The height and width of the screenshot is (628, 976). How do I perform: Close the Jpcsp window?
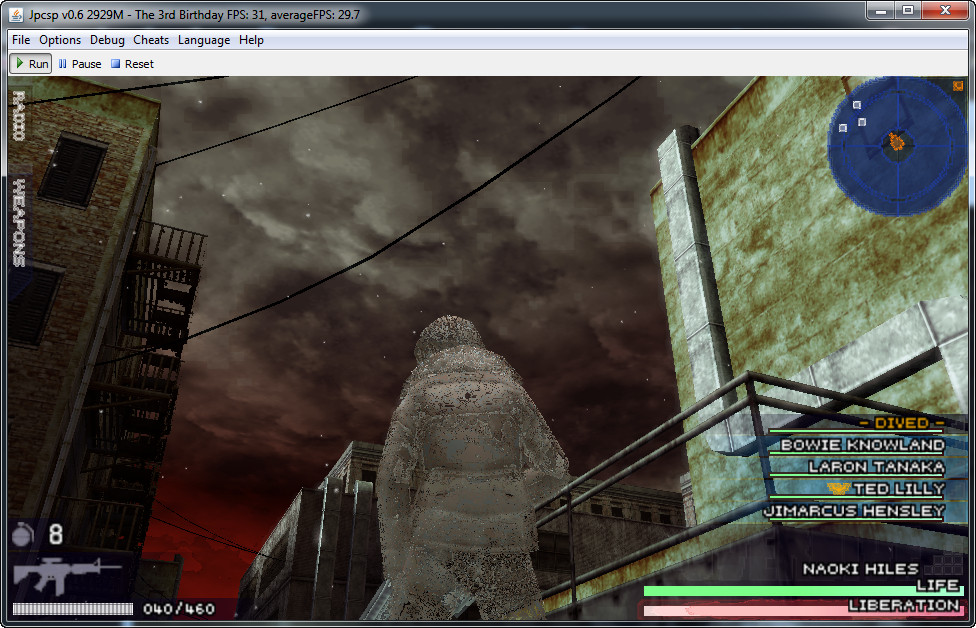coord(945,11)
